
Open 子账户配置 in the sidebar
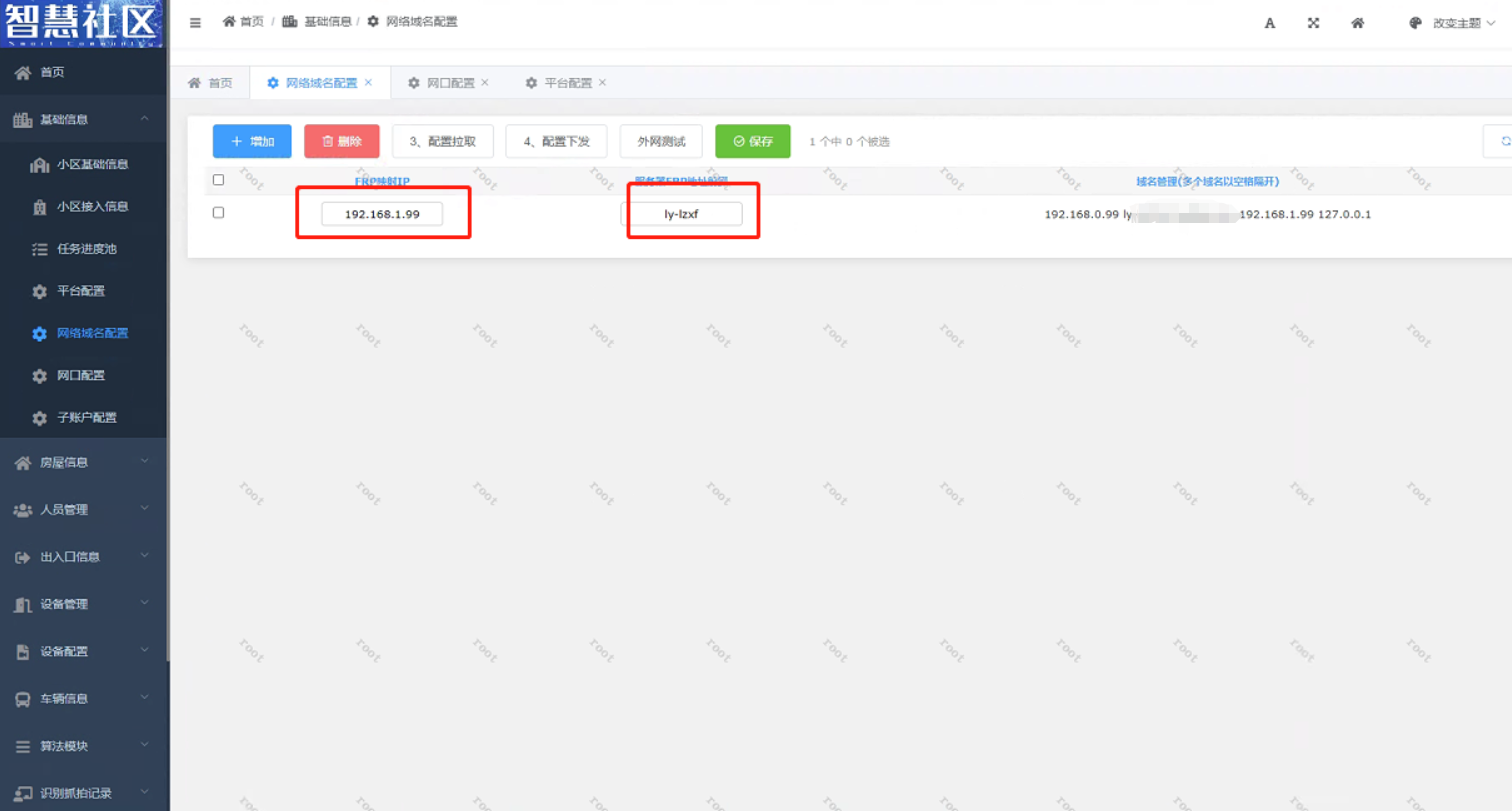click(86, 418)
